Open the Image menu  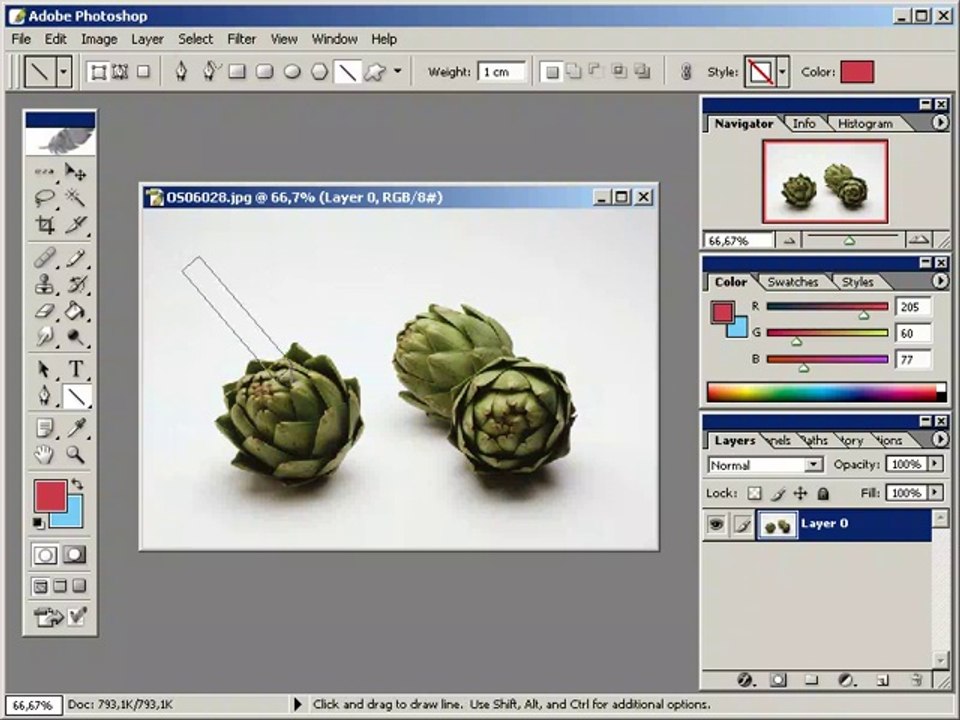pos(99,39)
